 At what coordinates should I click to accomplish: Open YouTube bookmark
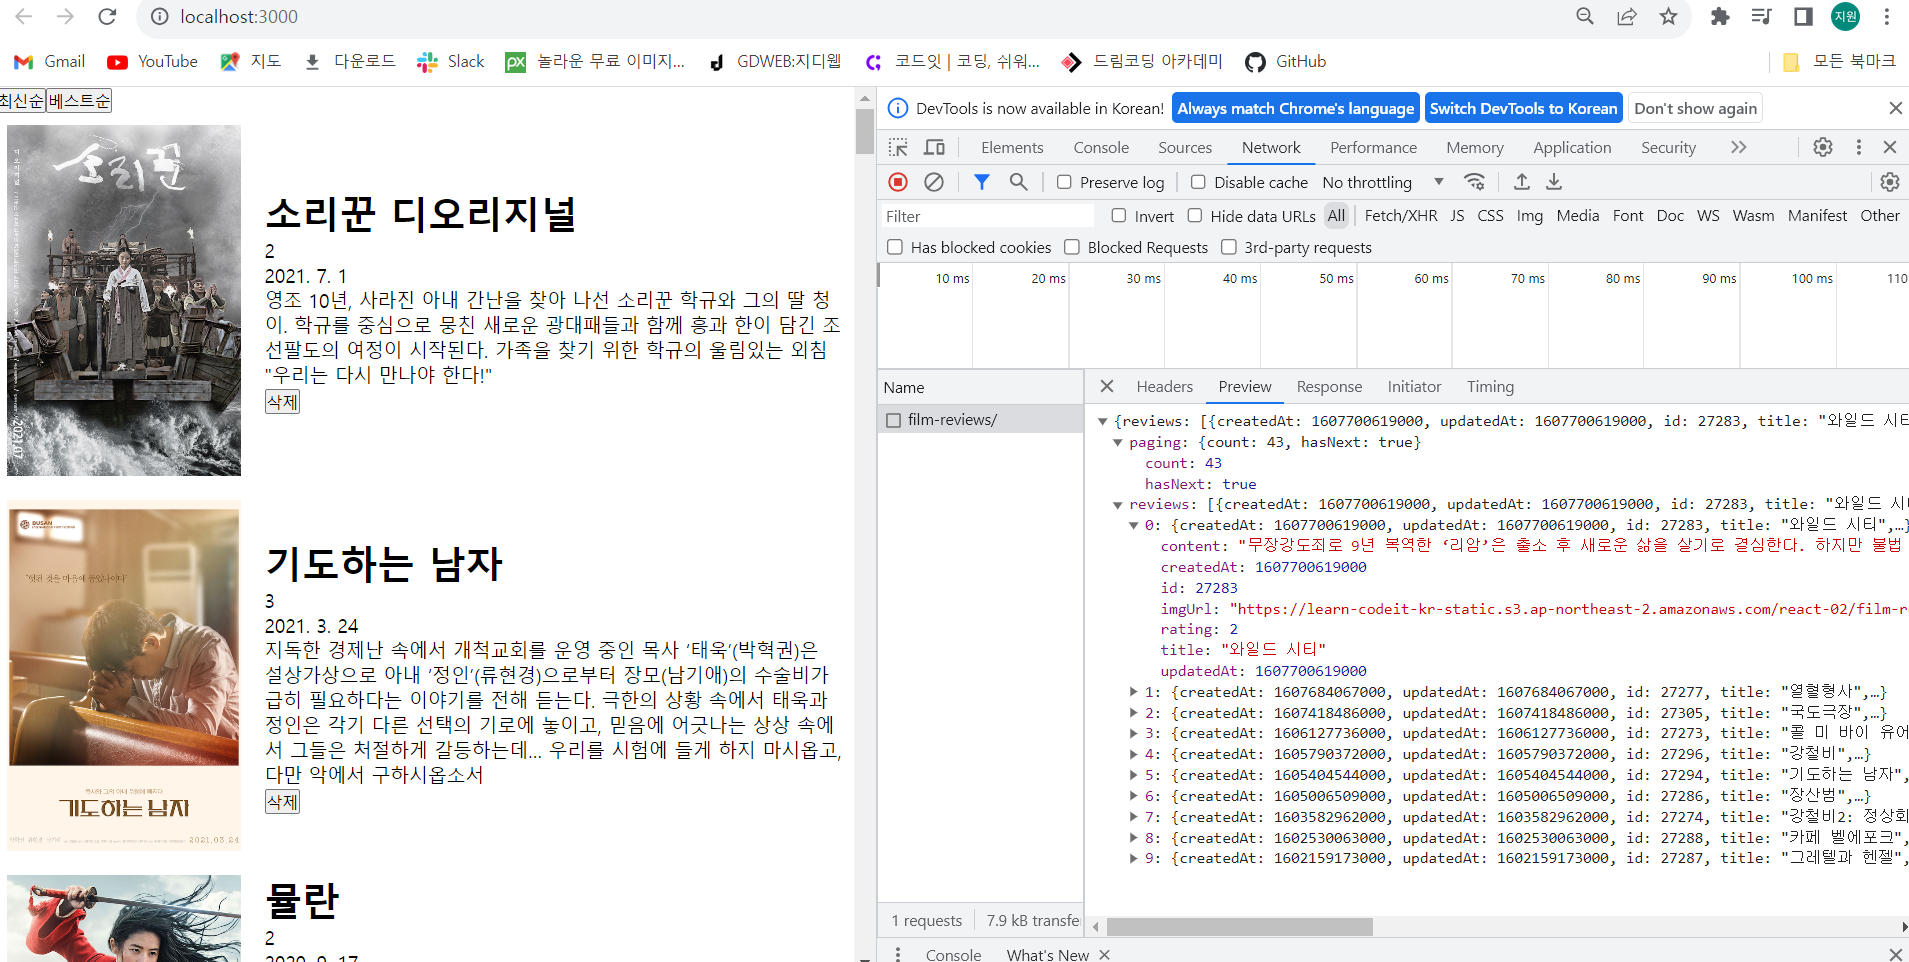click(x=153, y=62)
